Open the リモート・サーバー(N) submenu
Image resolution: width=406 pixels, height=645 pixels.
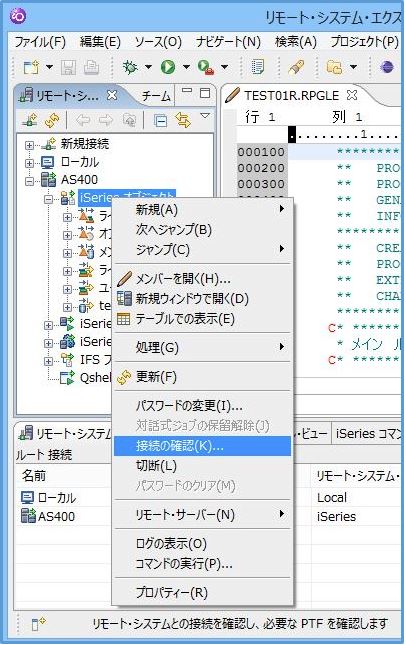pyautogui.click(x=202, y=515)
